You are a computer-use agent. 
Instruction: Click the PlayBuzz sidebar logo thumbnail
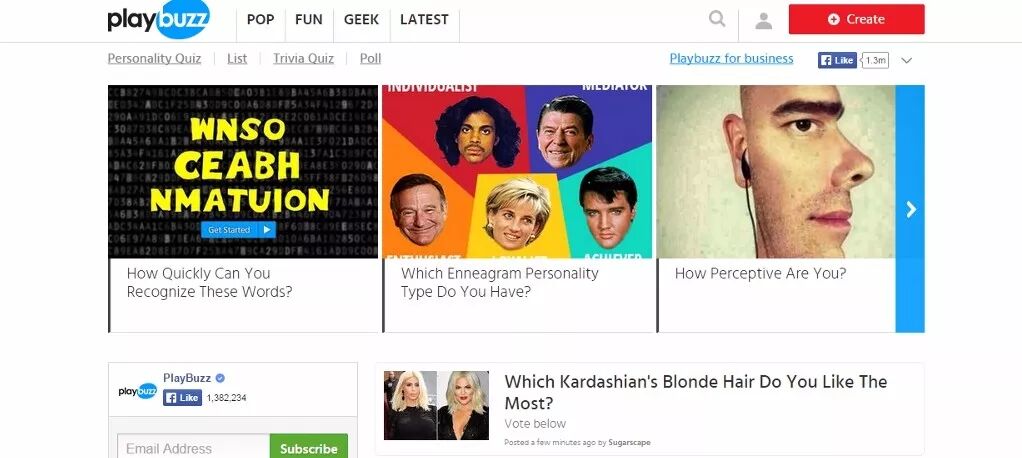click(138, 391)
